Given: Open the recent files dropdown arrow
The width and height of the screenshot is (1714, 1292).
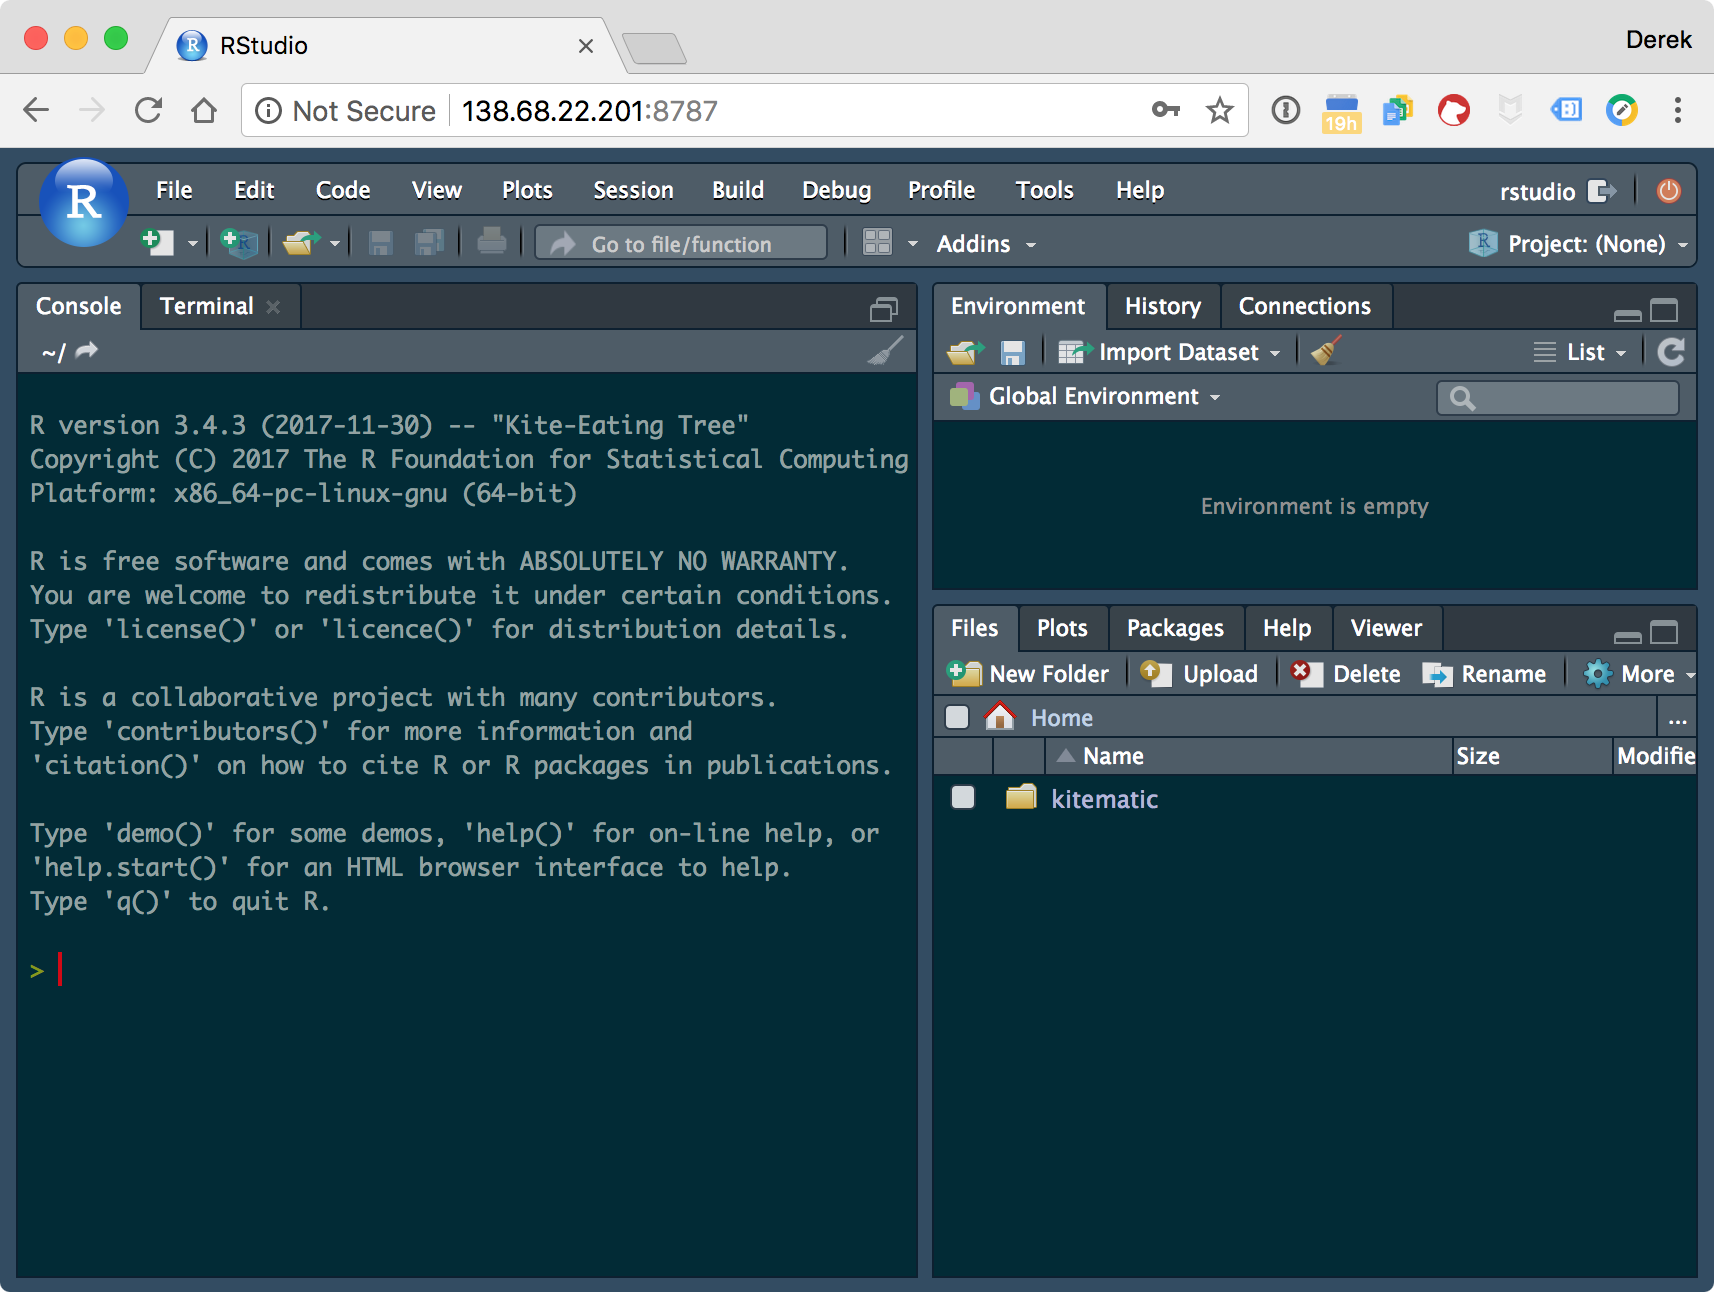Looking at the screenshot, I should coord(335,243).
